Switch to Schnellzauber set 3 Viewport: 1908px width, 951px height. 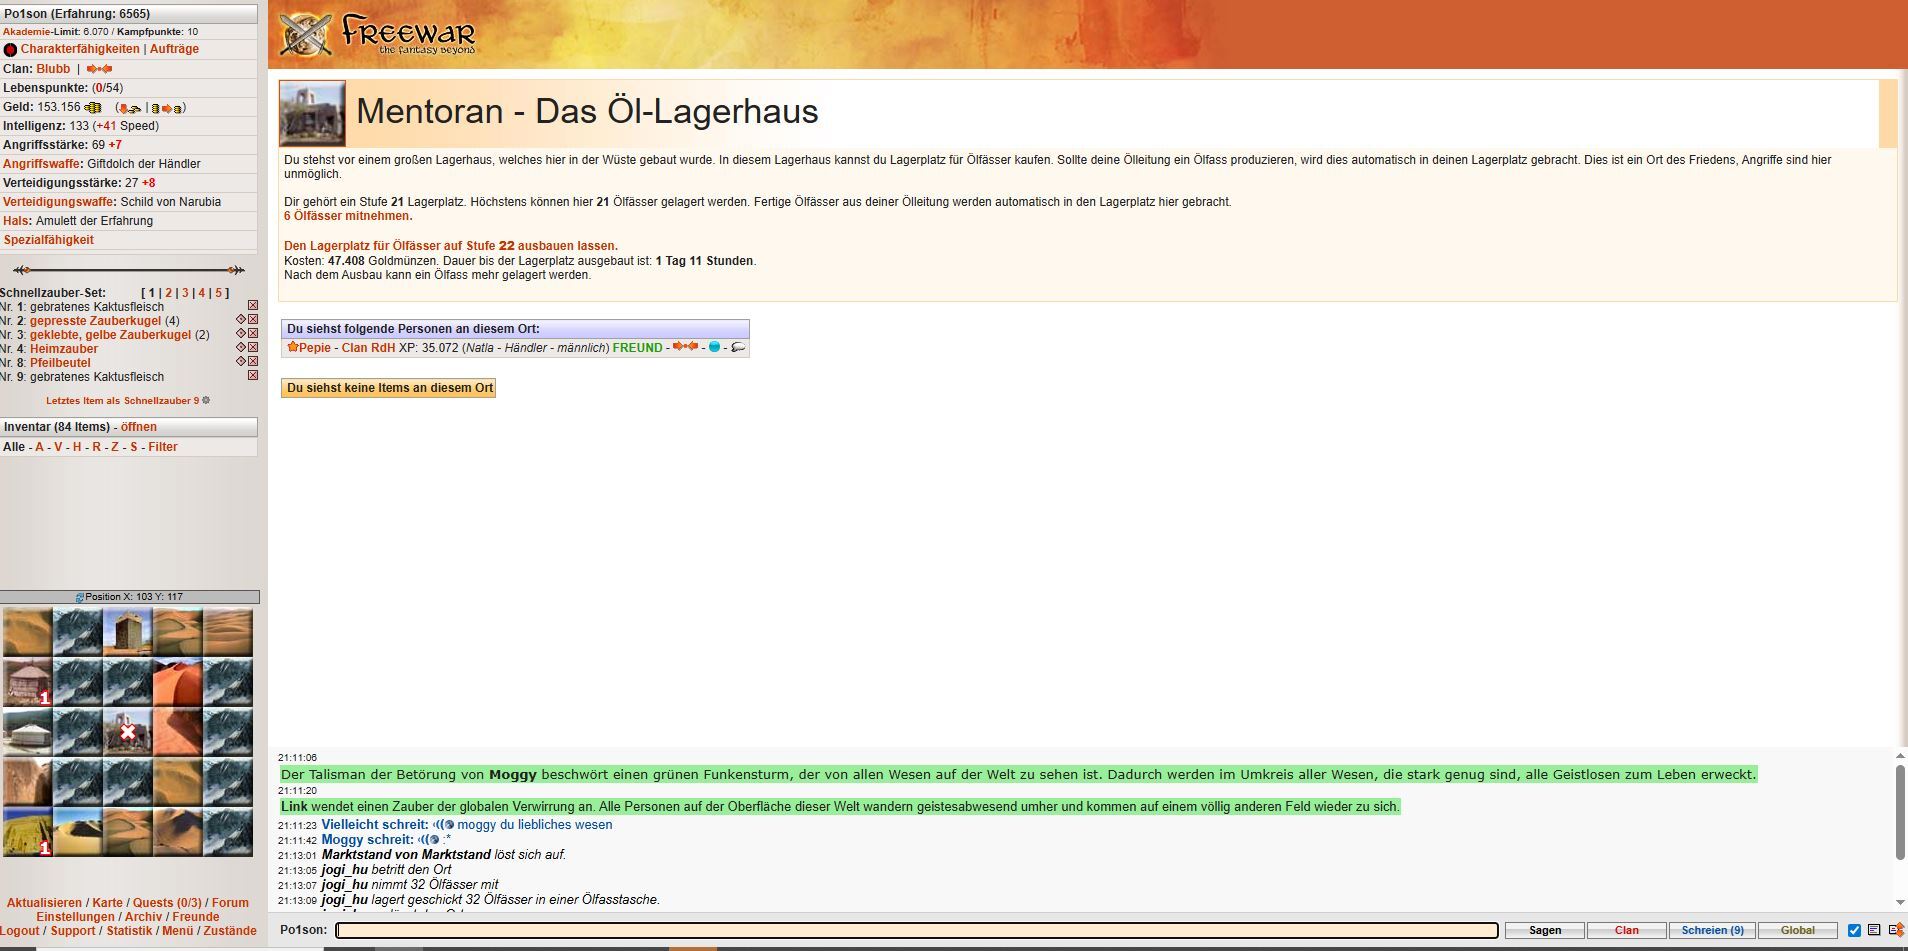(185, 293)
